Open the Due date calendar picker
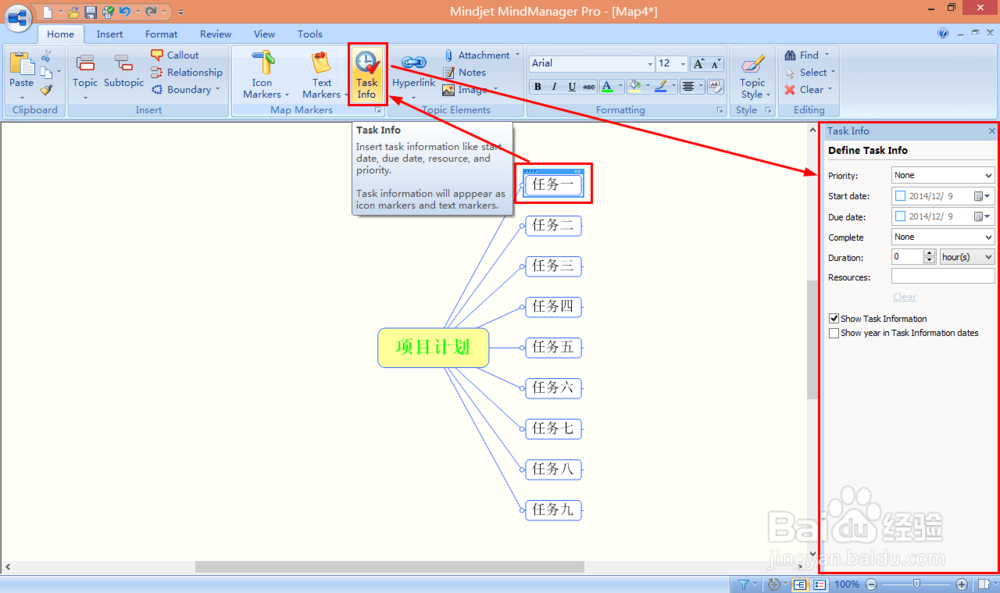Screen dimensions: 1000x593 pos(982,217)
